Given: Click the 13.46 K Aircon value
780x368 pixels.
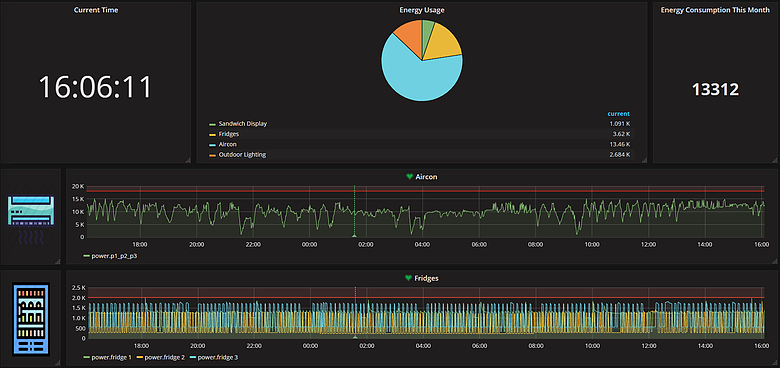Looking at the screenshot, I should (x=619, y=144).
